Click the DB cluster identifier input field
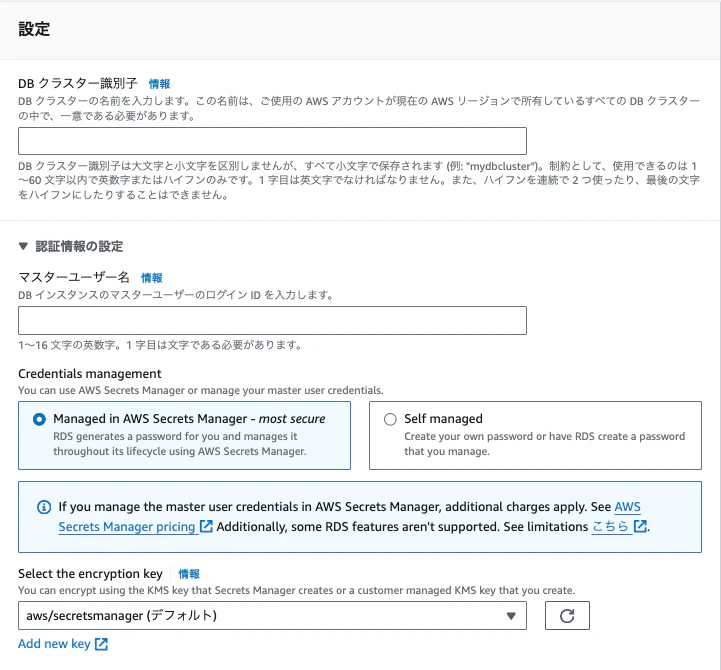The width and height of the screenshot is (721, 670). point(272,141)
